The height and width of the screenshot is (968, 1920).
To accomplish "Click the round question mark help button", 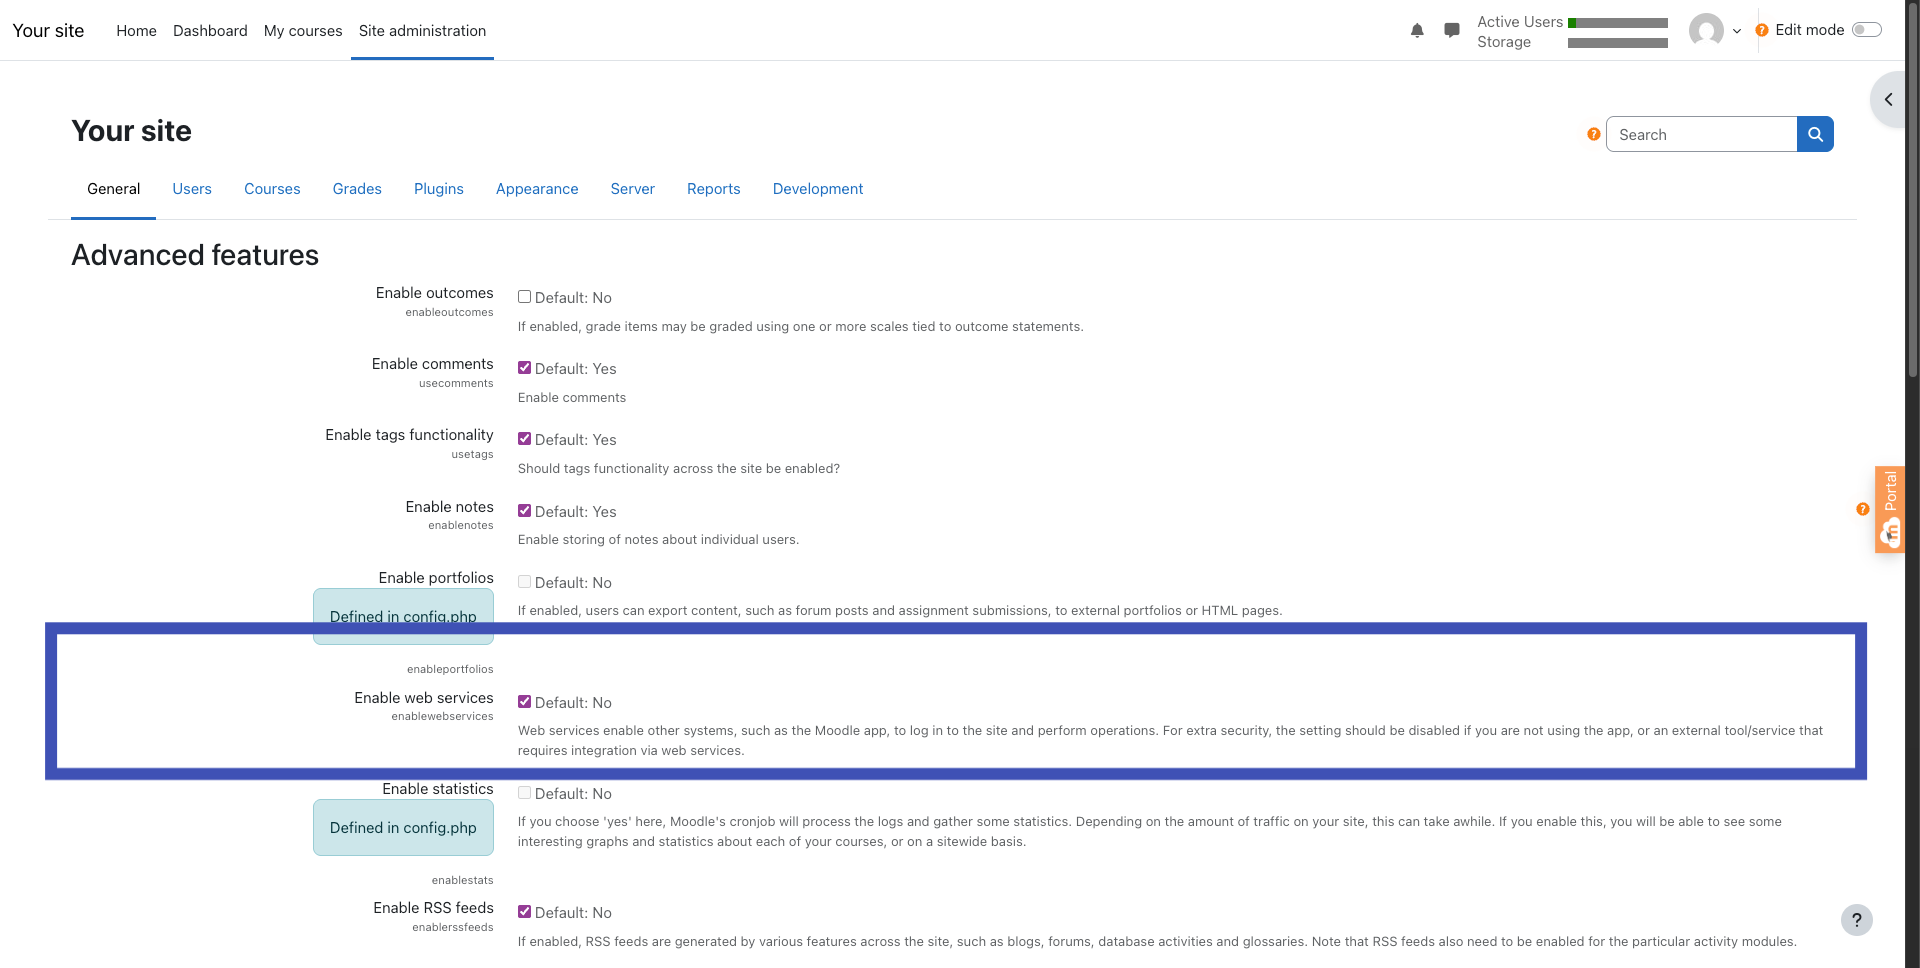I will 1856,920.
